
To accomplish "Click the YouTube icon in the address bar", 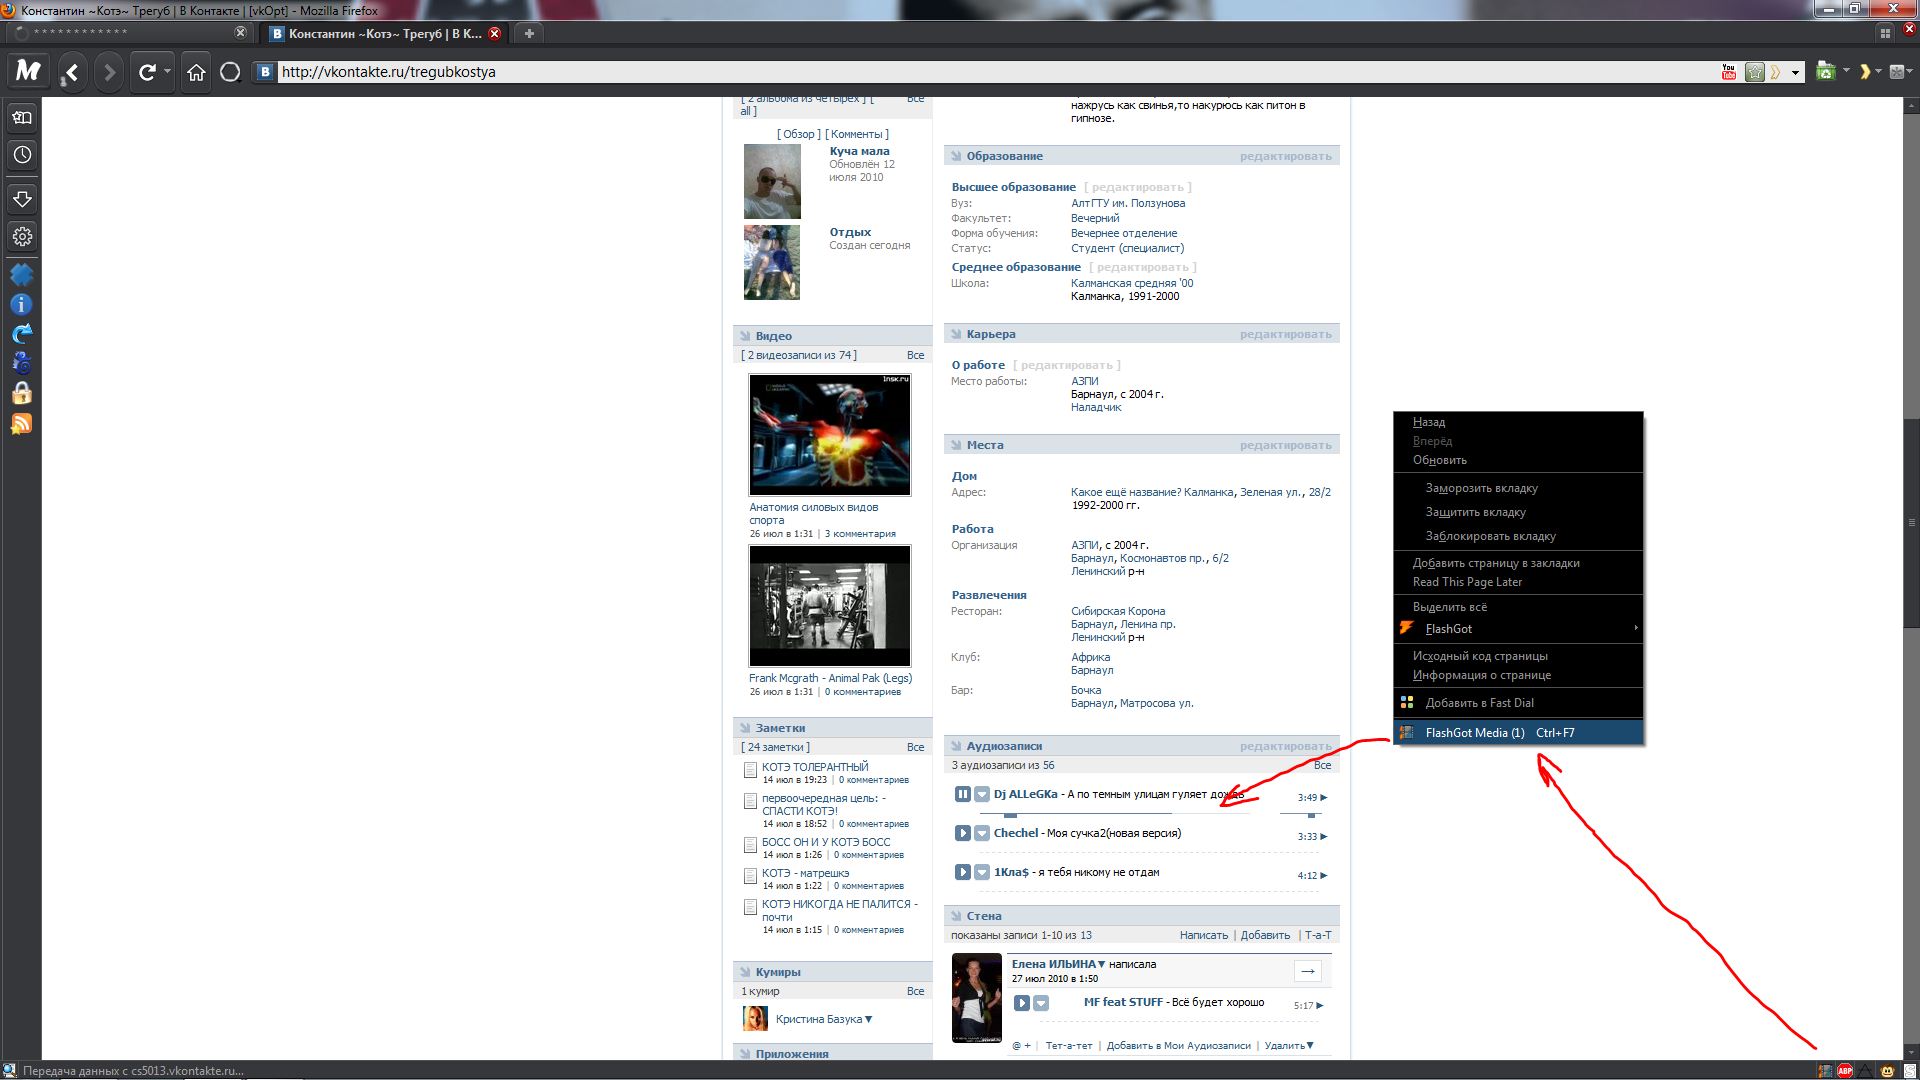I will tap(1729, 72).
